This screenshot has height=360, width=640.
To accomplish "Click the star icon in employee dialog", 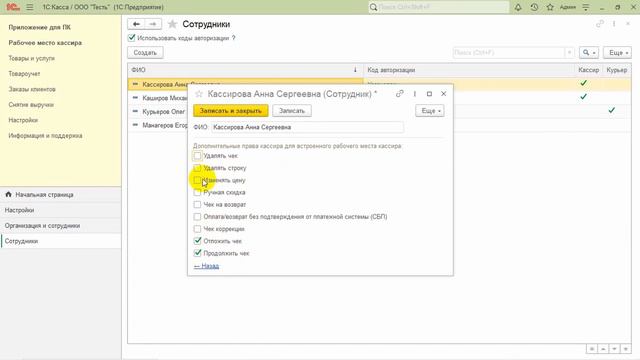I will [199, 94].
